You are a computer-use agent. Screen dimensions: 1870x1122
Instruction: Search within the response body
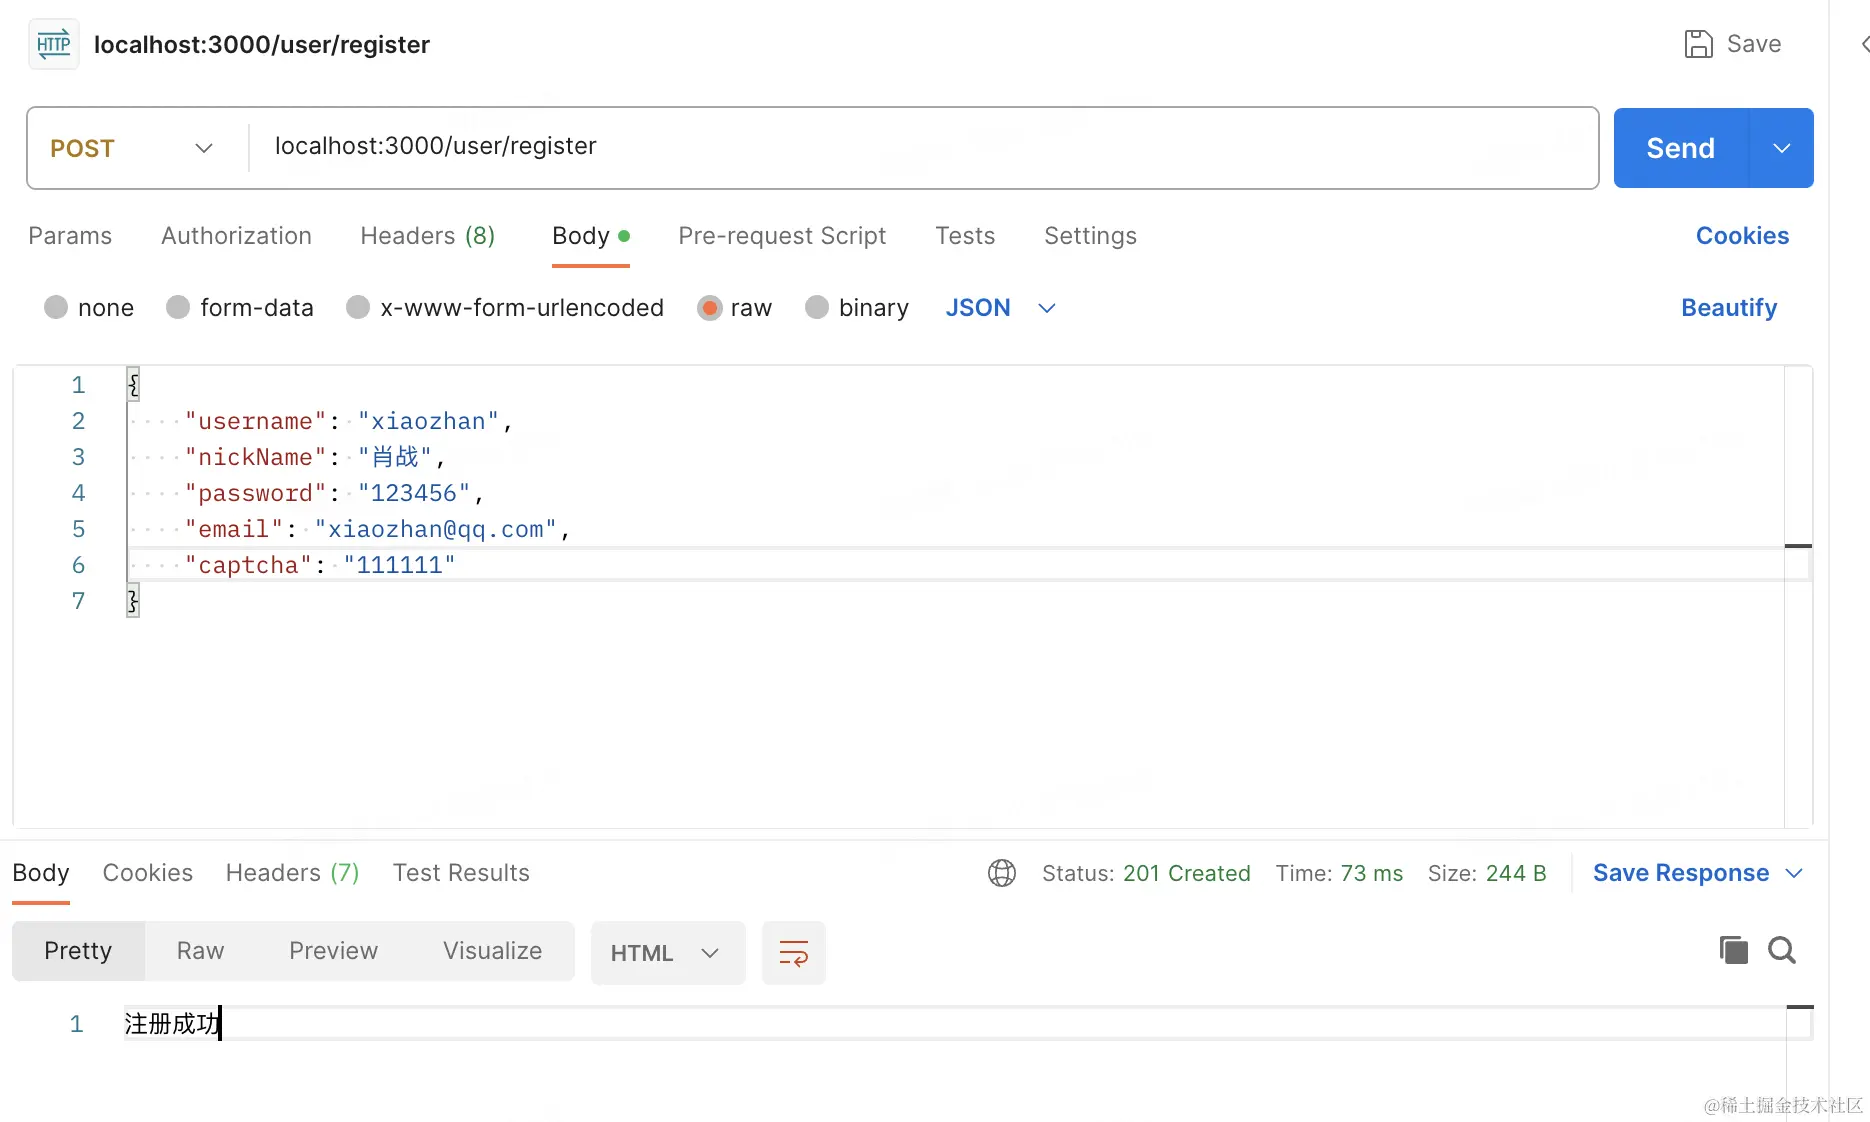(x=1782, y=950)
